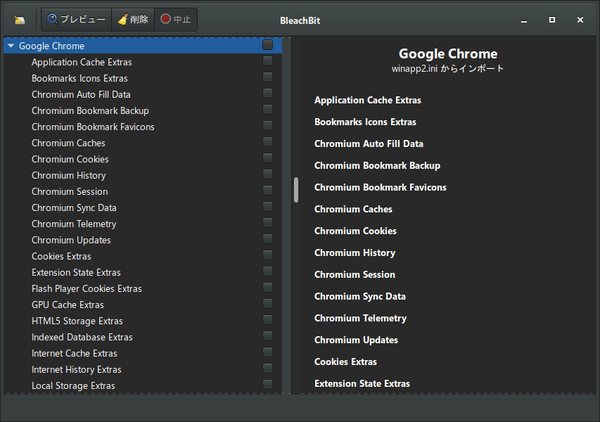Viewport: 600px width, 422px height.
Task: Select Chromium Caches tree row
Action: [143, 143]
